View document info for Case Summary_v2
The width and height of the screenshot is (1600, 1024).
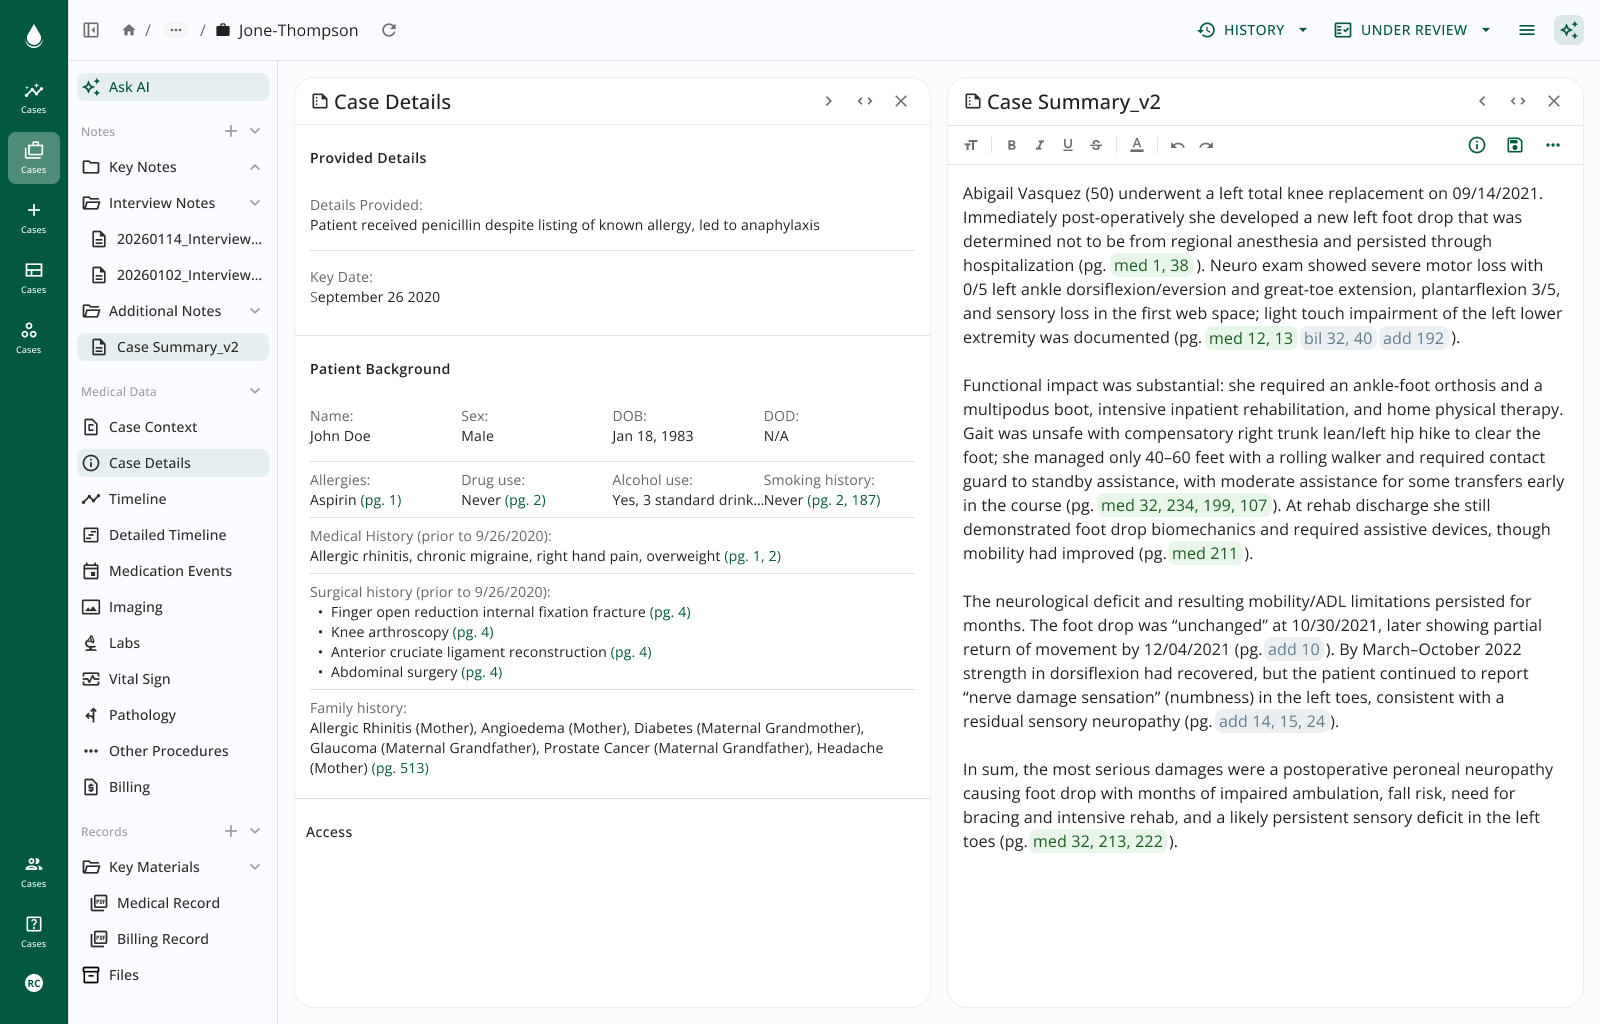(1477, 145)
